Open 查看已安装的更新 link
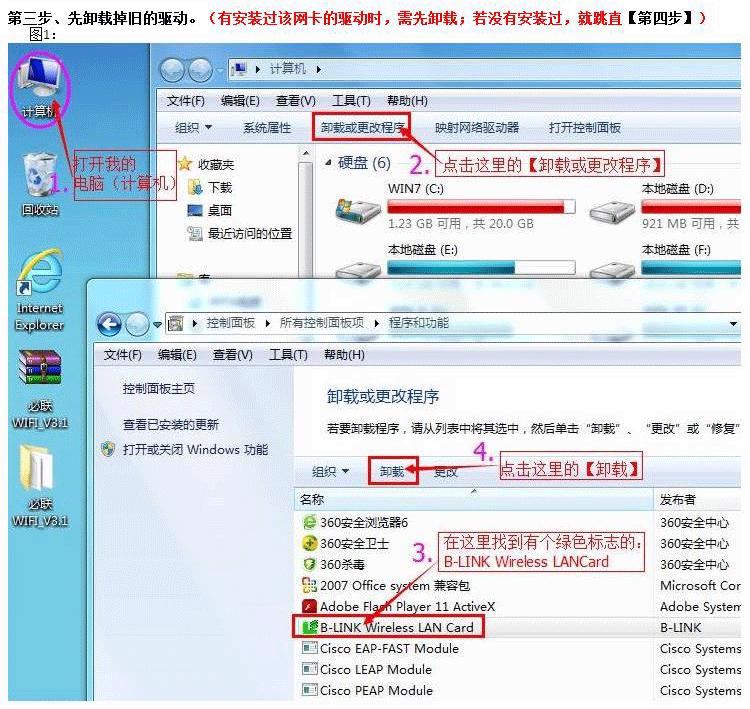This screenshot has width=750, height=709. coord(171,424)
